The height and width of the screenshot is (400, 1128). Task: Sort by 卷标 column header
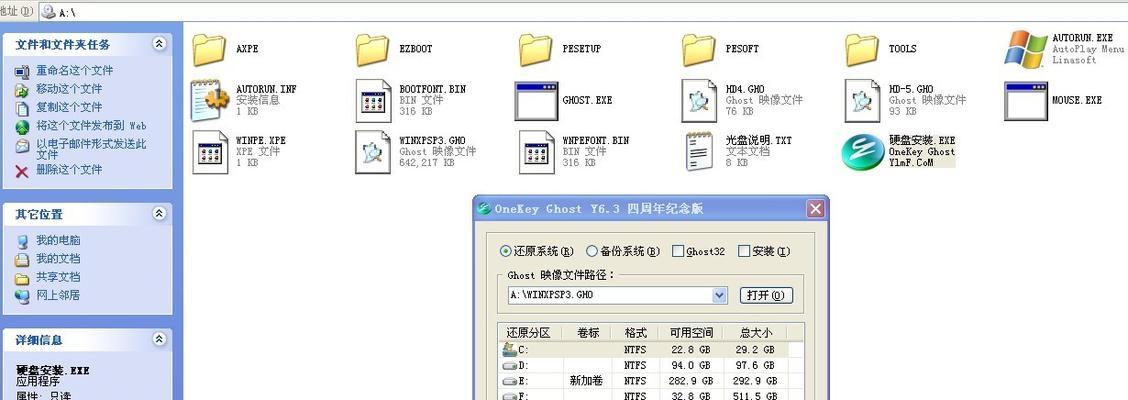click(588, 332)
